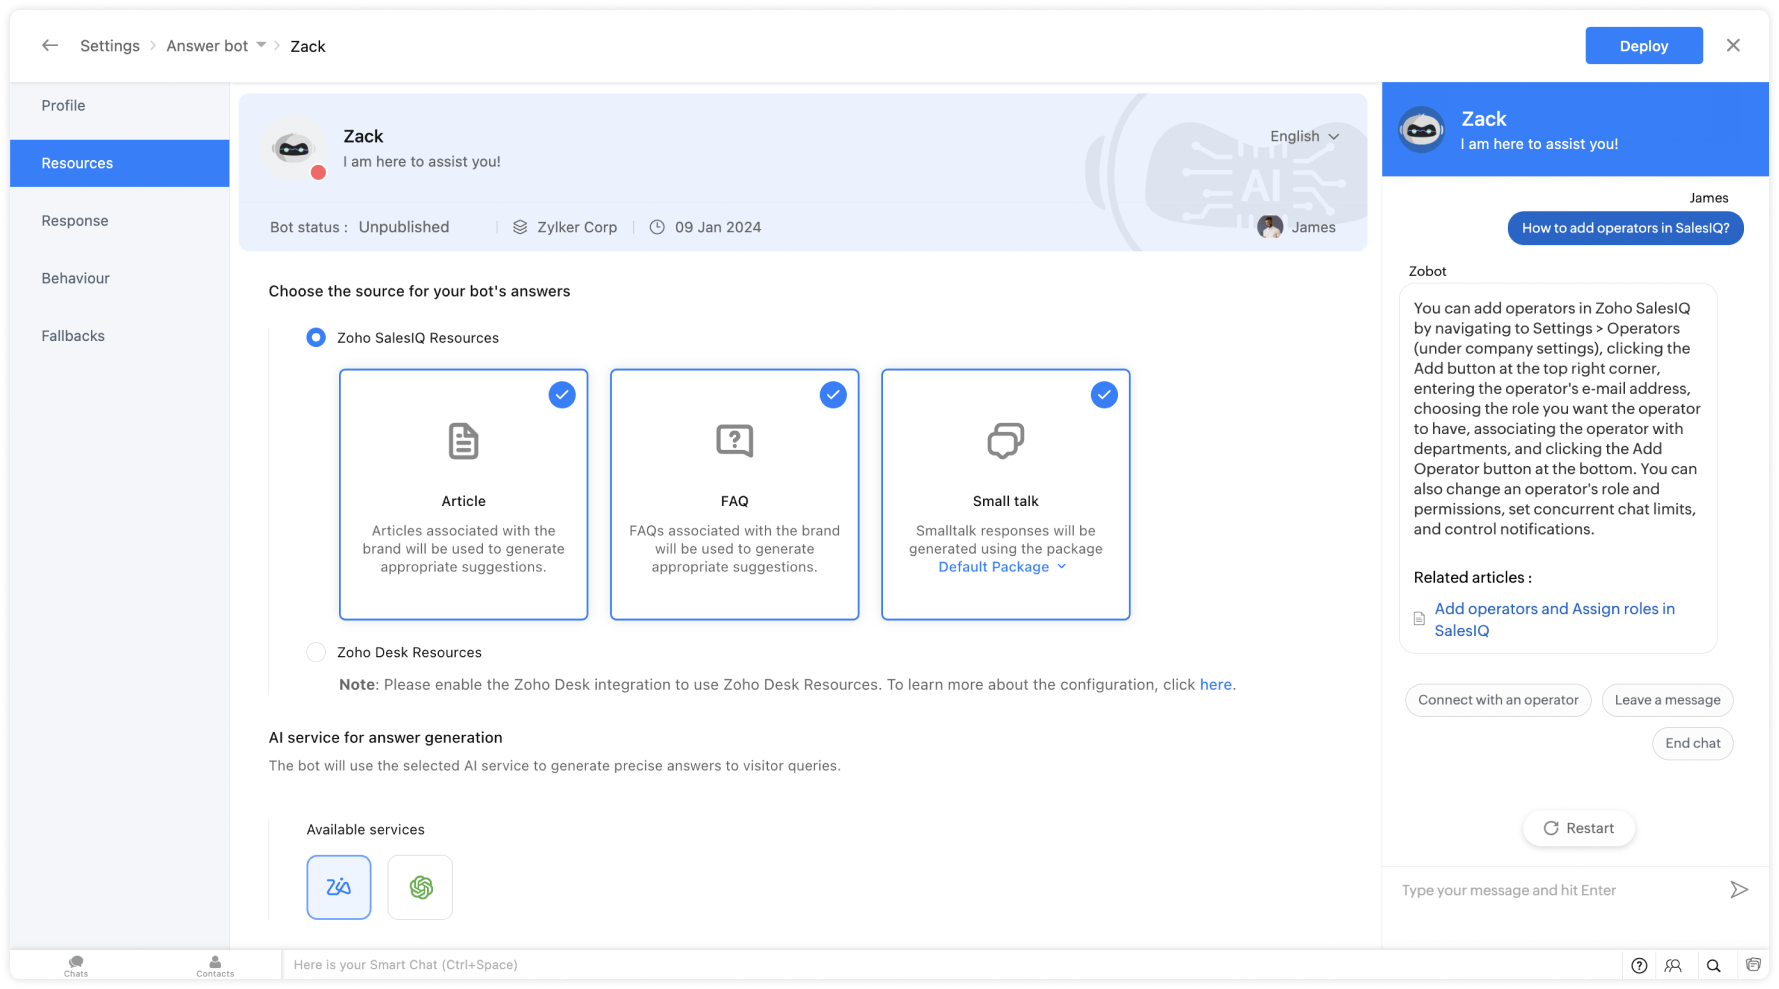The height and width of the screenshot is (989, 1779).
Task: Close the bot settings with the X
Action: (1733, 46)
